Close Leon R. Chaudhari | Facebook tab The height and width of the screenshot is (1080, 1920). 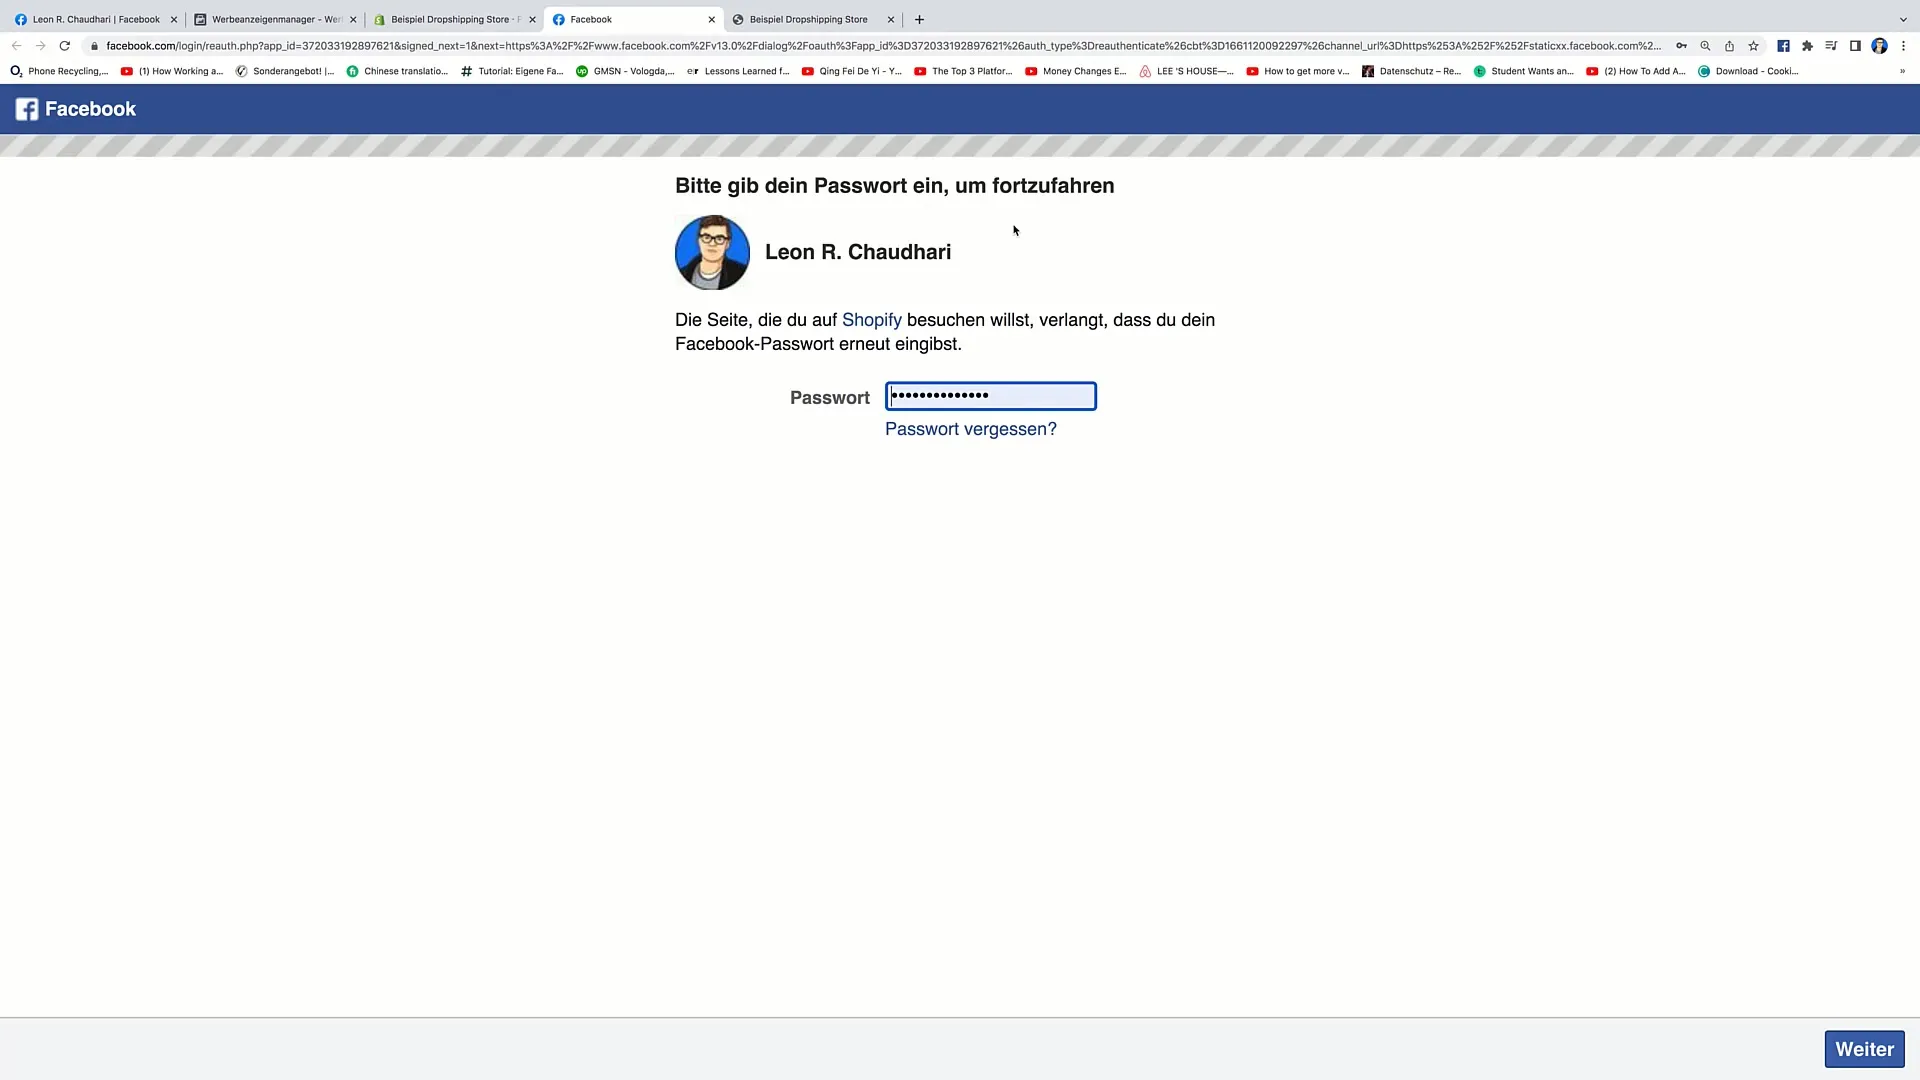pos(173,19)
